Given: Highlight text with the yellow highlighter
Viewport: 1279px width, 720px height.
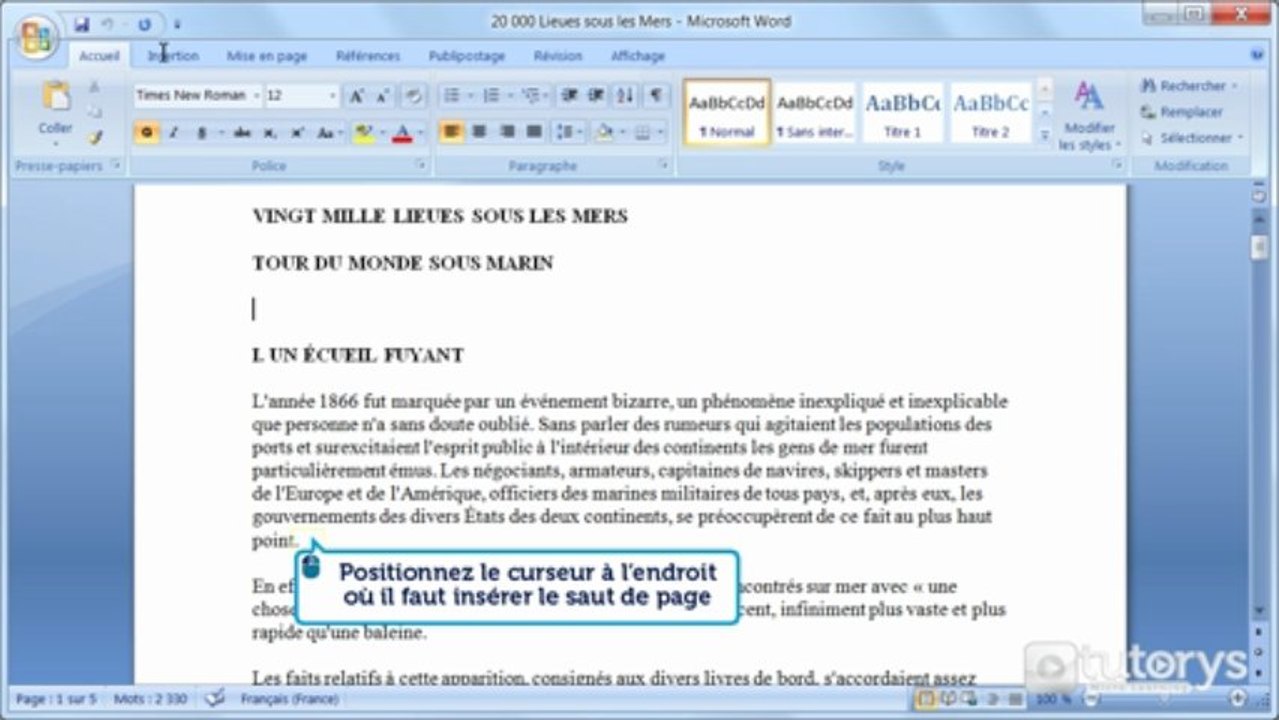Looking at the screenshot, I should tap(363, 132).
